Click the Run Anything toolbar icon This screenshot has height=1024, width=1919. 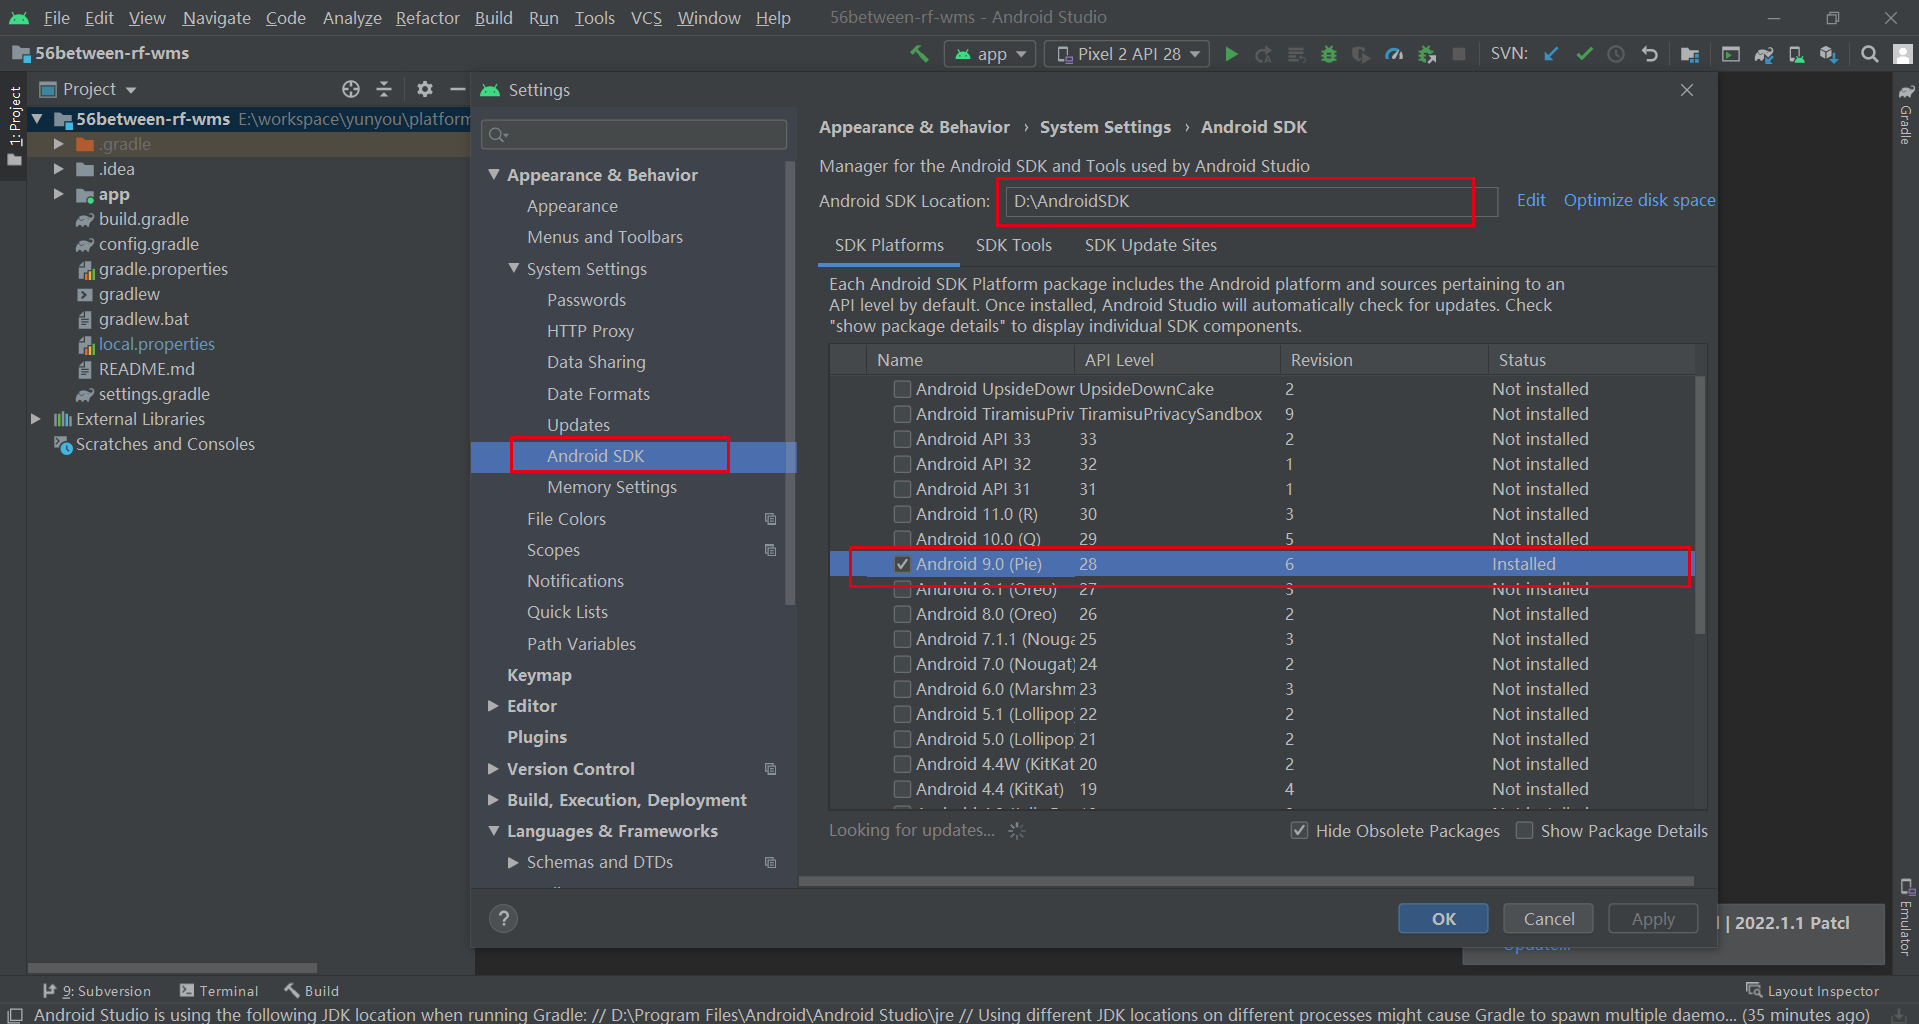1731,54
